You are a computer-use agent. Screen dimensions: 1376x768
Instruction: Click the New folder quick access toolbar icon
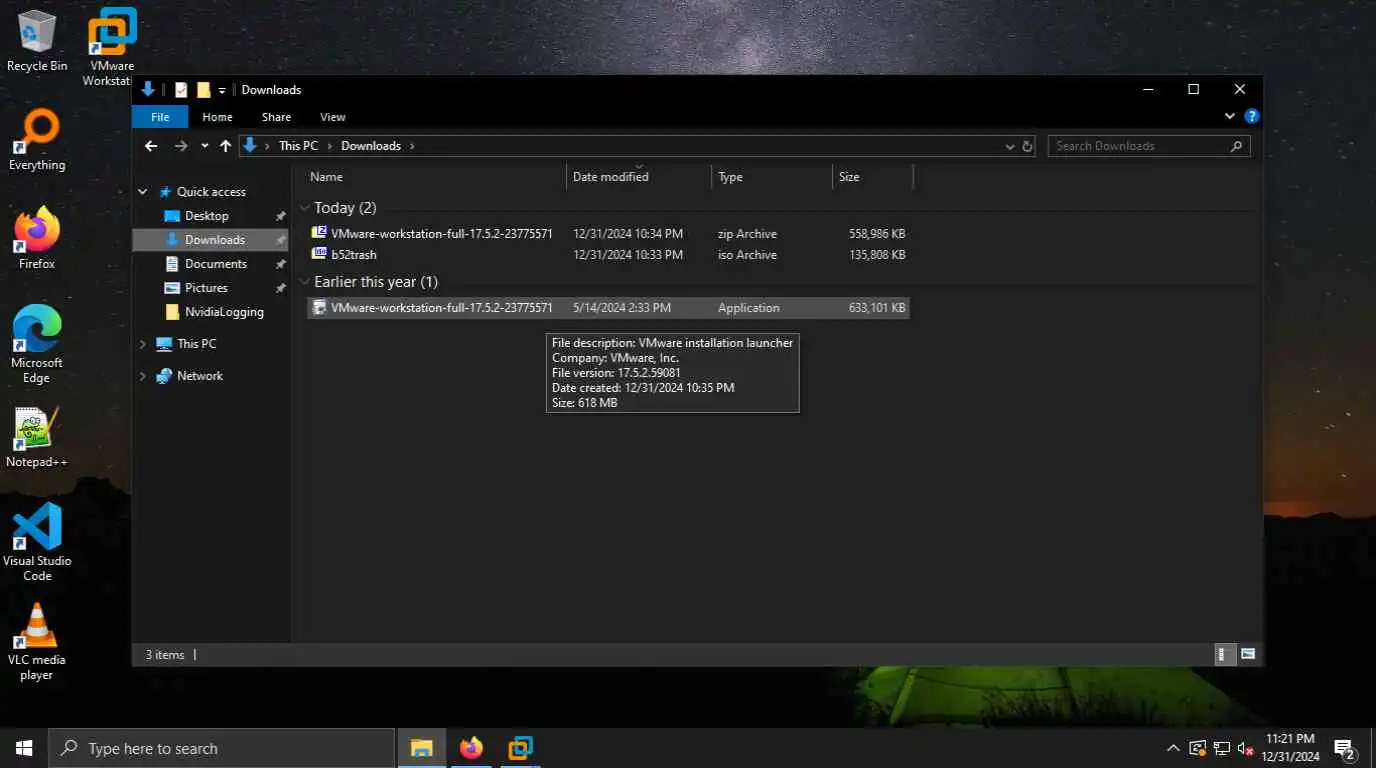coord(203,90)
